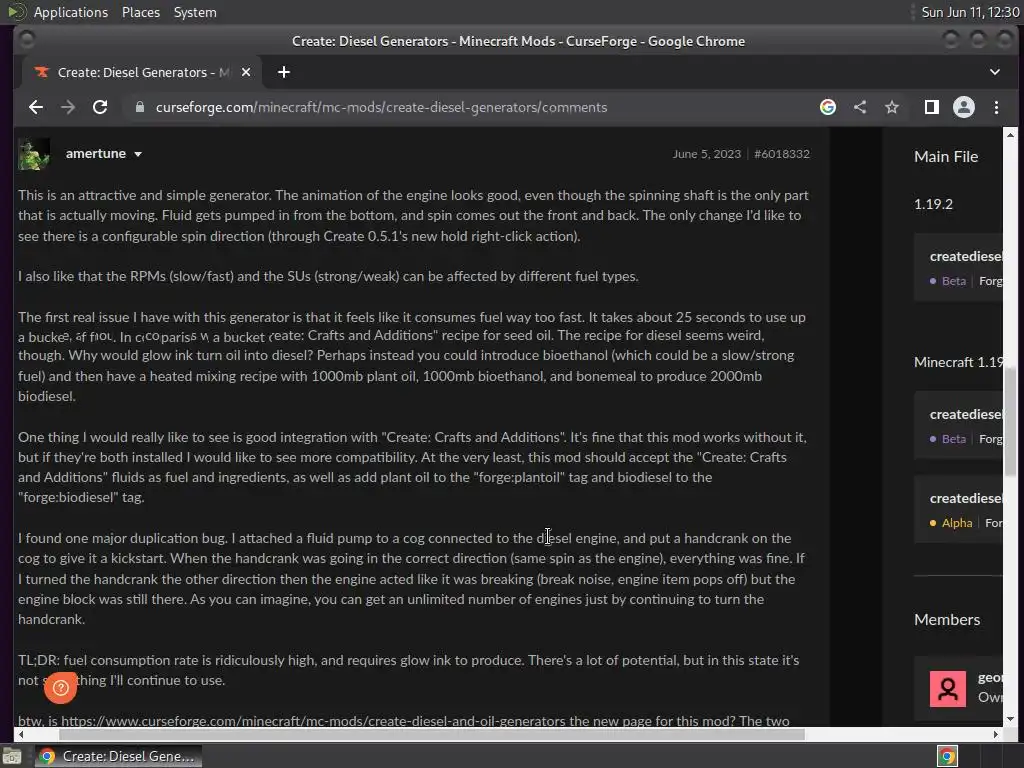Switch to Chrome via the taskbar button
Image resolution: width=1024 pixels, height=768 pixels.
(118, 756)
